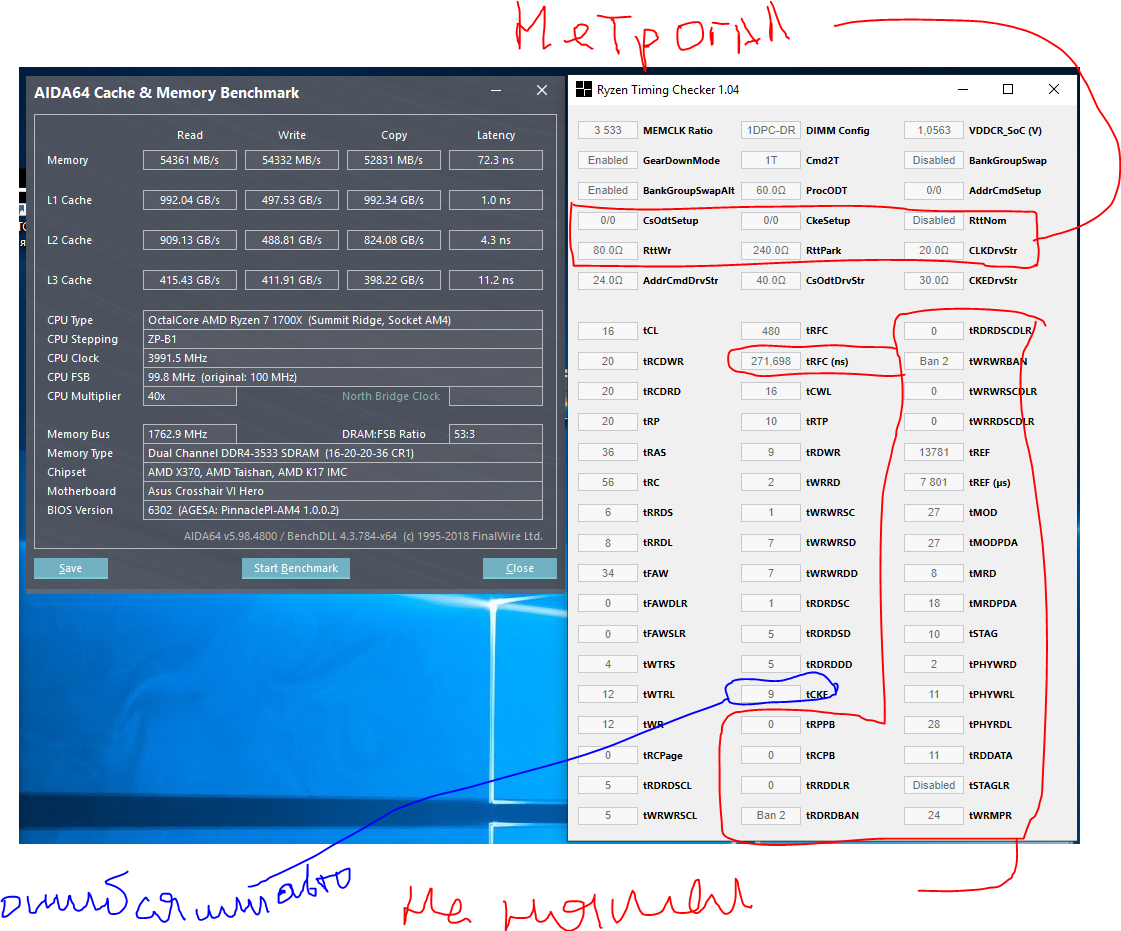This screenshot has height=931, width=1121.
Task: Click Motherboard Asus Crosshair VI Hero field
Action: pyautogui.click(x=342, y=491)
